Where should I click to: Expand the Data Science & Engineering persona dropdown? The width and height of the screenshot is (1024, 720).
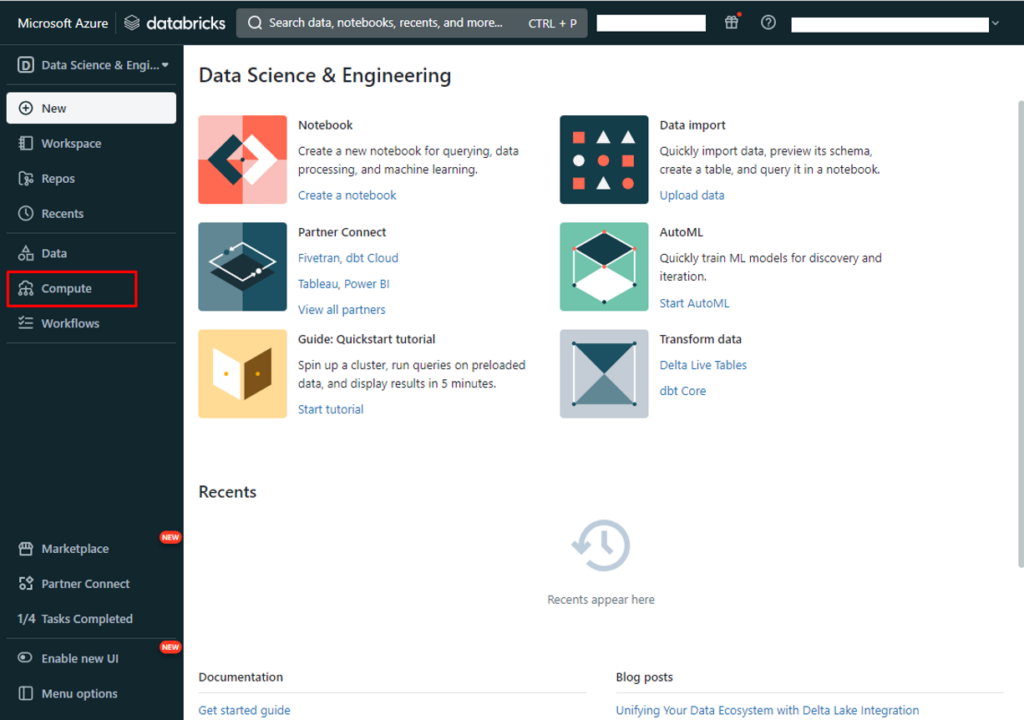(92, 66)
